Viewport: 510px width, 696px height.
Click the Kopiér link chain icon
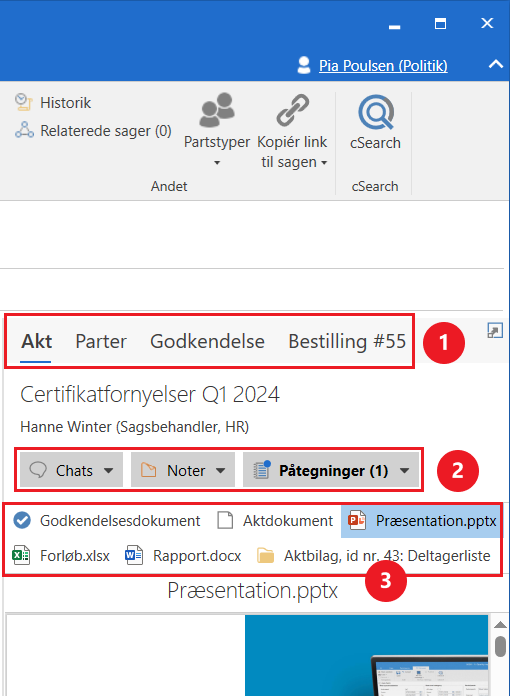click(293, 110)
